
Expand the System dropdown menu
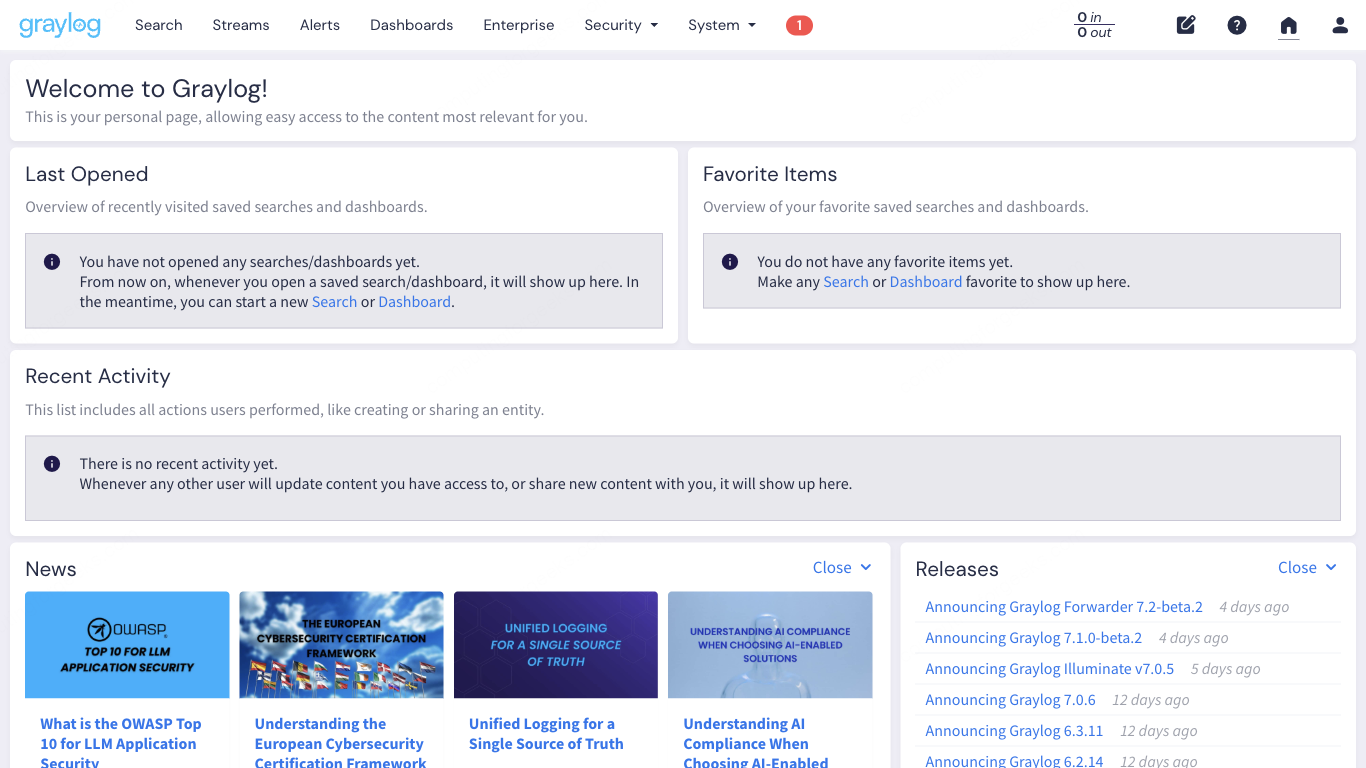coord(721,25)
